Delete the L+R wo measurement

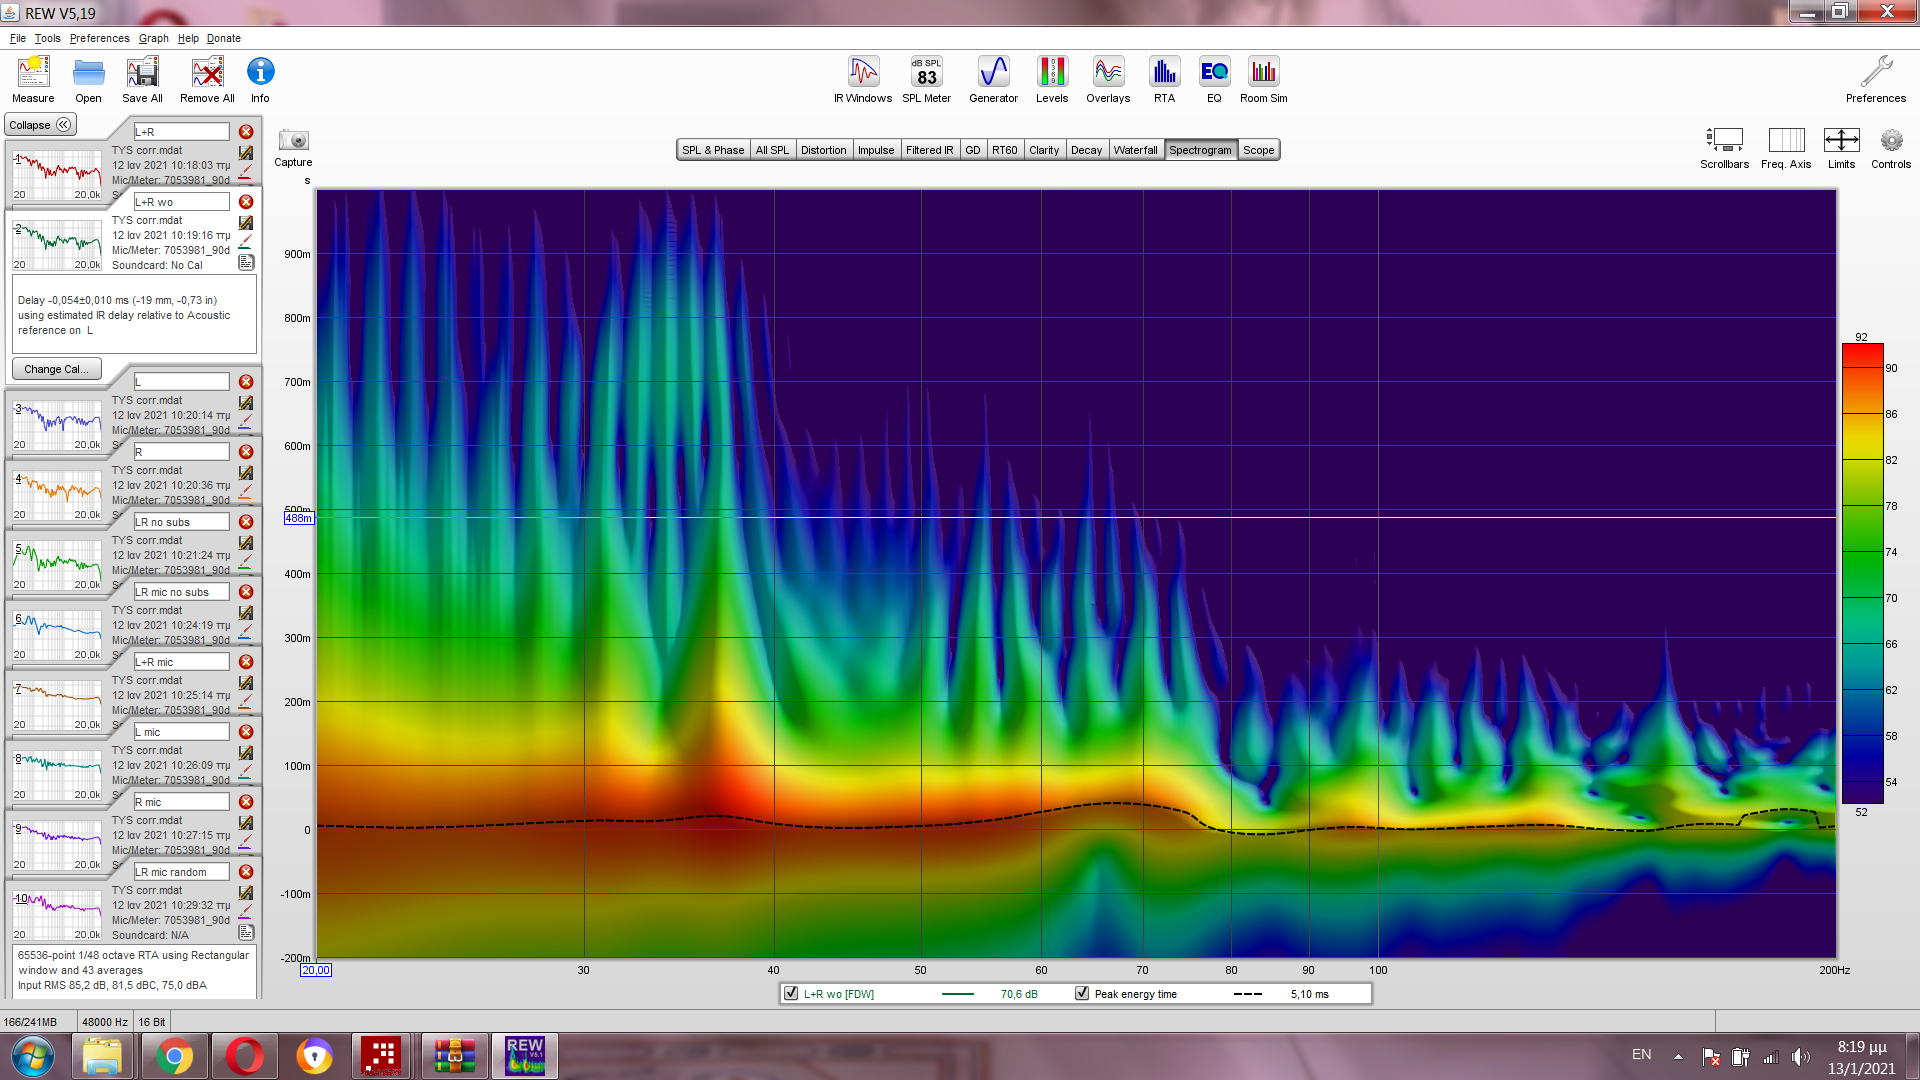[x=246, y=202]
